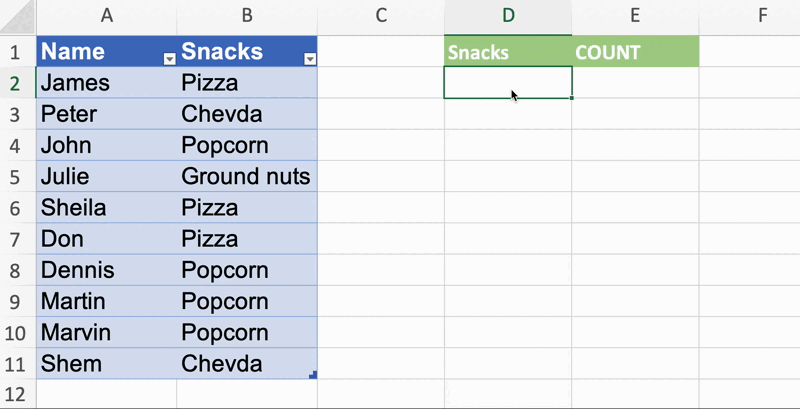Select row 5 header
Image resolution: width=800 pixels, height=409 pixels.
tap(16, 177)
